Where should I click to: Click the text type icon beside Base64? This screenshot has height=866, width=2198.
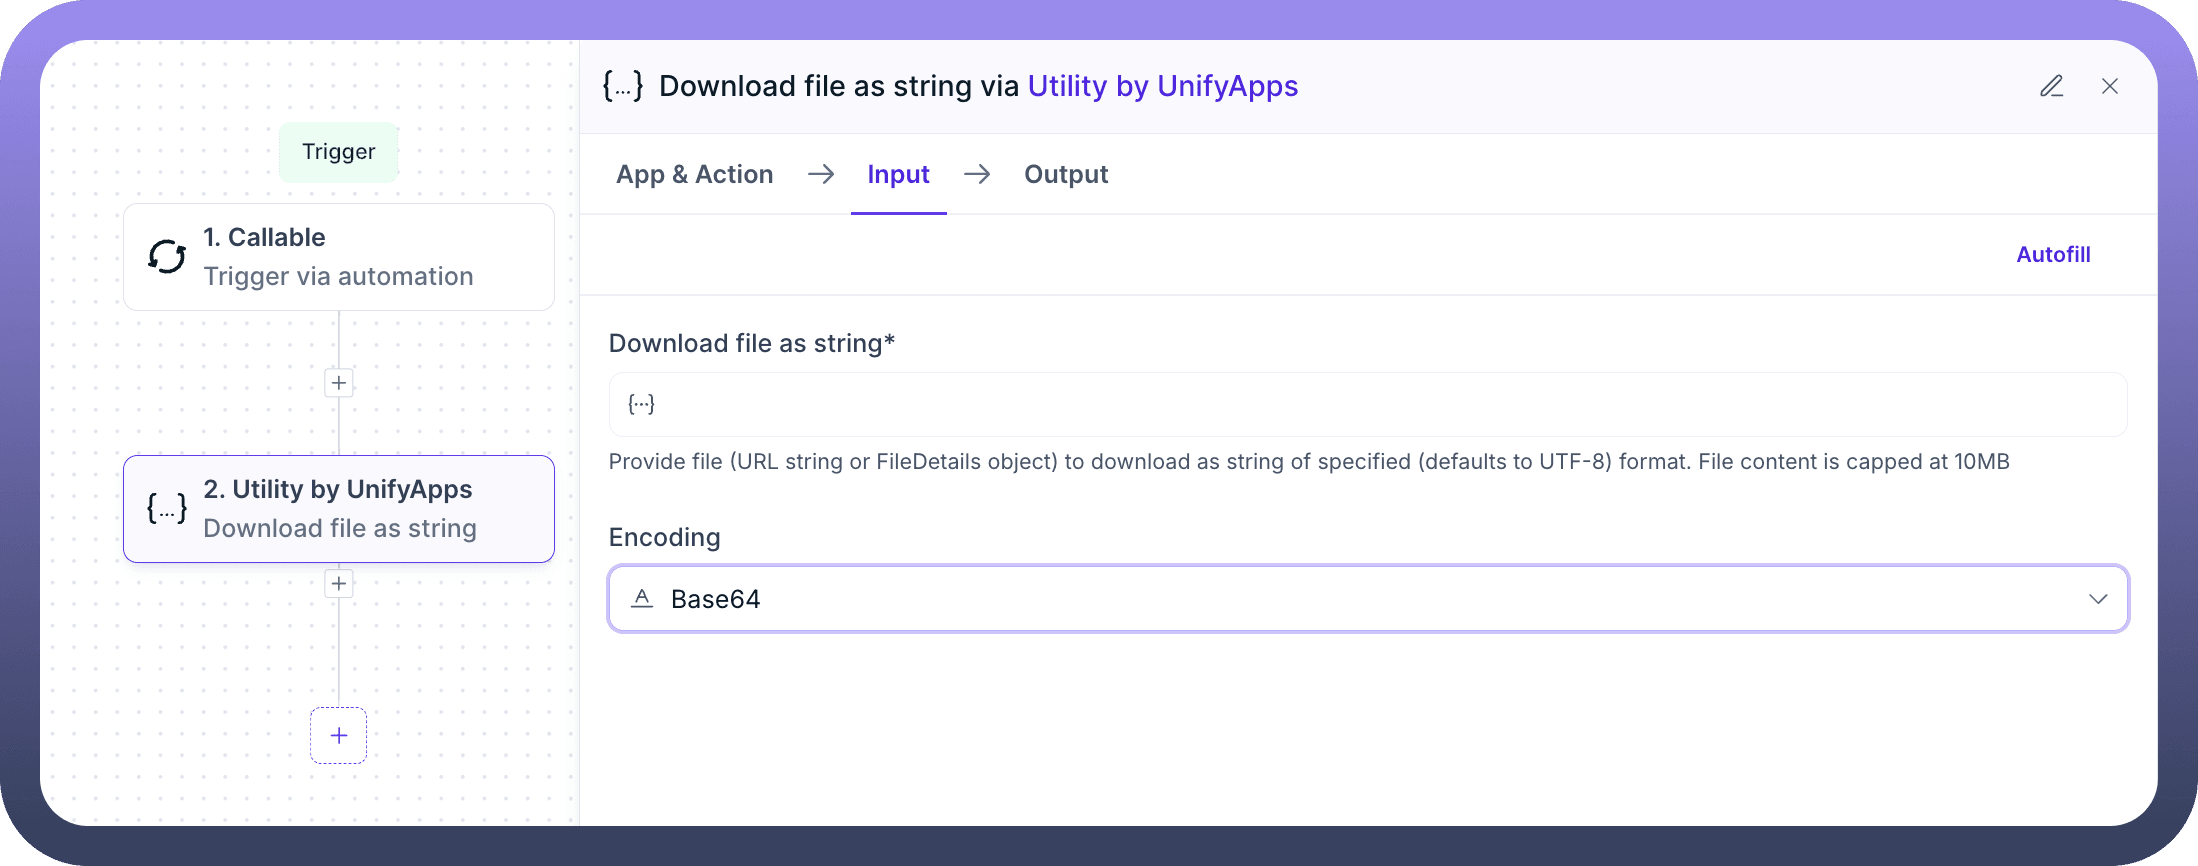(x=642, y=599)
